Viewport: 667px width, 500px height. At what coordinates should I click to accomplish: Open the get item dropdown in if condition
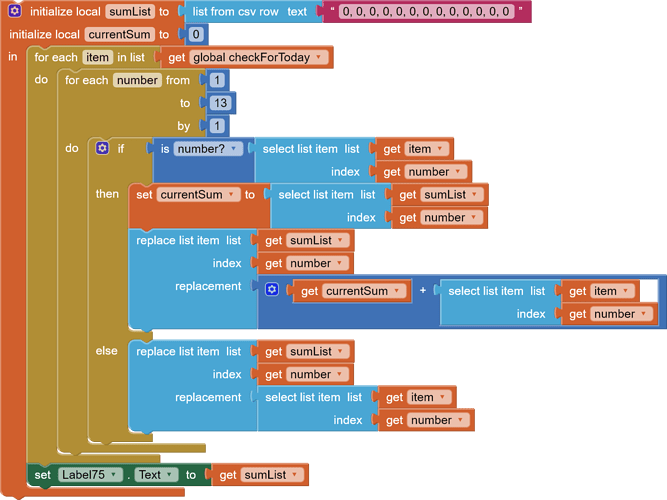(x=440, y=149)
